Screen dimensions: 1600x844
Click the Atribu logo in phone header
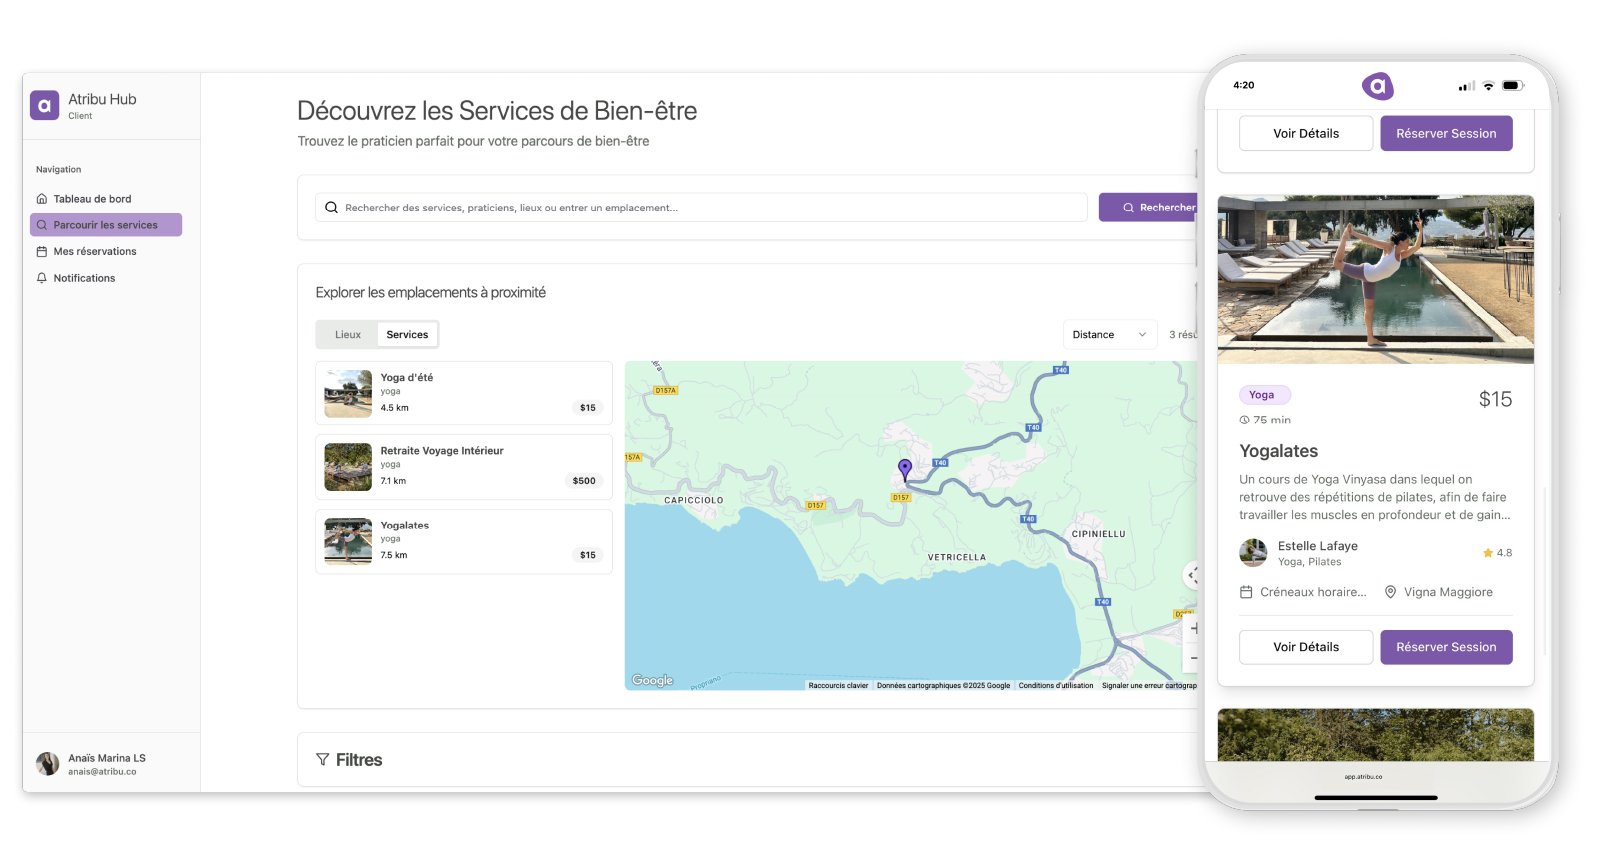(x=1377, y=86)
